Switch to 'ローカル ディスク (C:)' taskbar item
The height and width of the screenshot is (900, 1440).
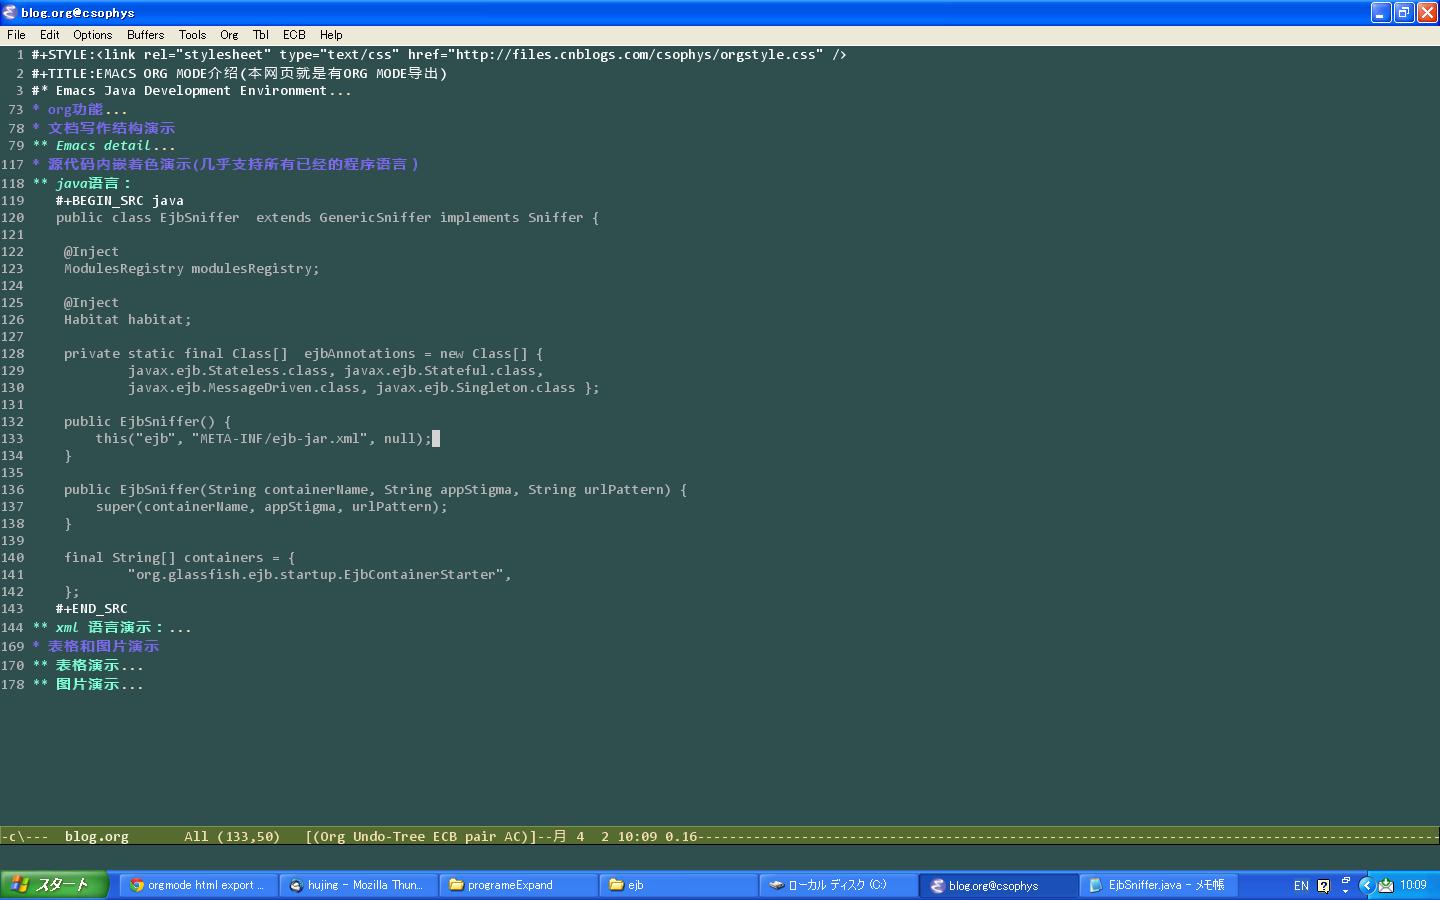[837, 885]
